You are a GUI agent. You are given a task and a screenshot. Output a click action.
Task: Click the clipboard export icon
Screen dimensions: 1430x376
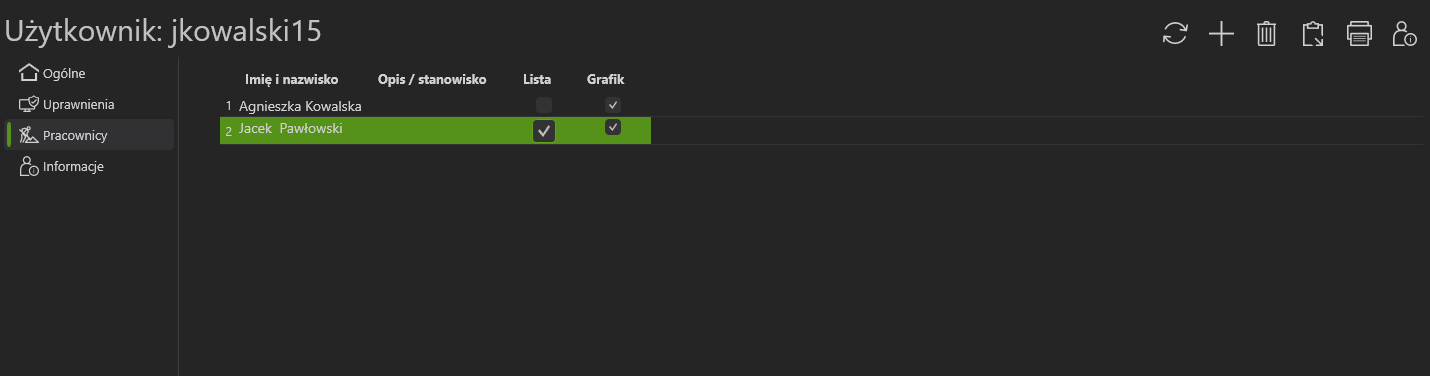[x=1312, y=34]
